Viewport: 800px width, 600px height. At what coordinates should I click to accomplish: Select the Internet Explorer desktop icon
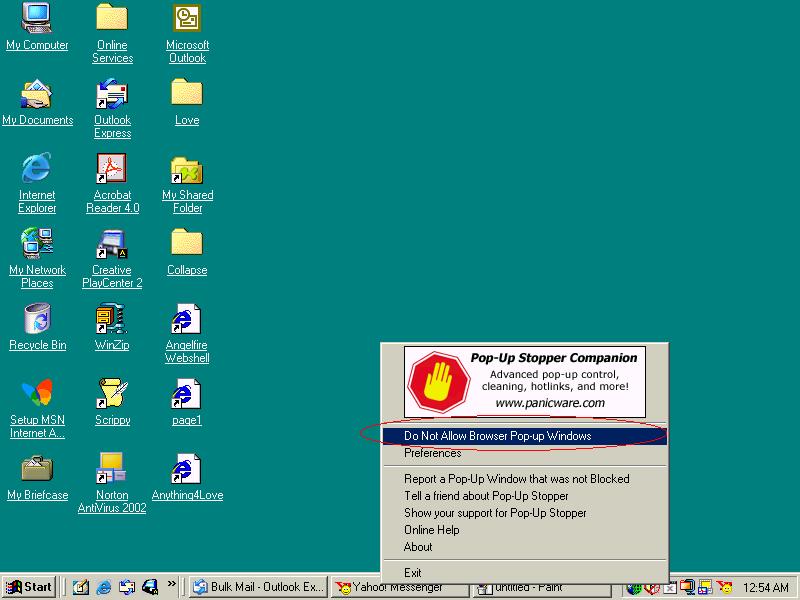pyautogui.click(x=37, y=169)
